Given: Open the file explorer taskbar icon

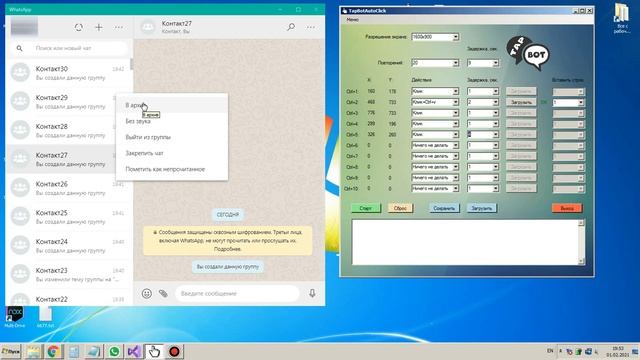Looking at the screenshot, I should coord(33,351).
